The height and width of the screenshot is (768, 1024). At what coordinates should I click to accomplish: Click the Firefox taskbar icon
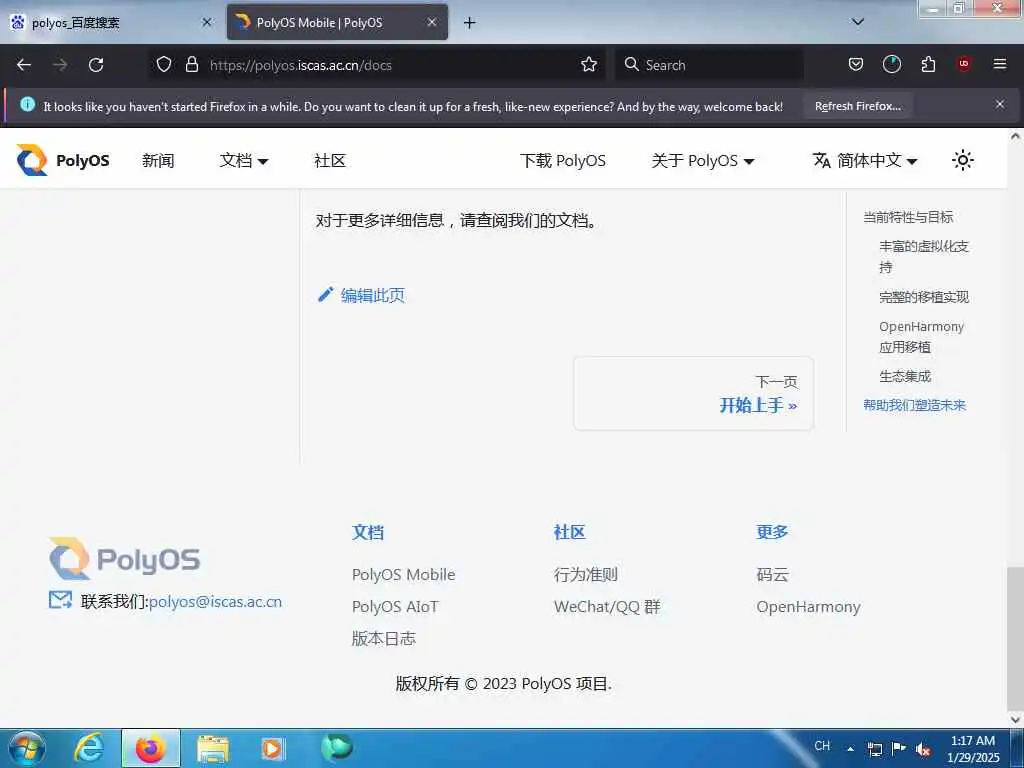151,748
